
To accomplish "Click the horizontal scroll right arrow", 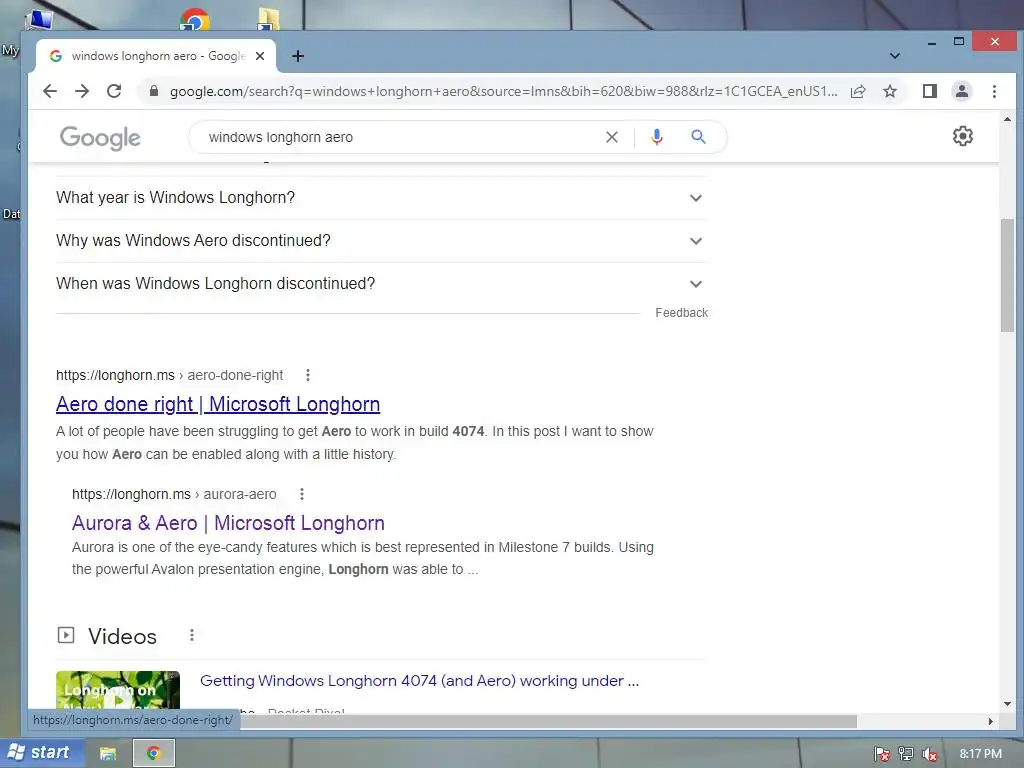I will point(991,721).
